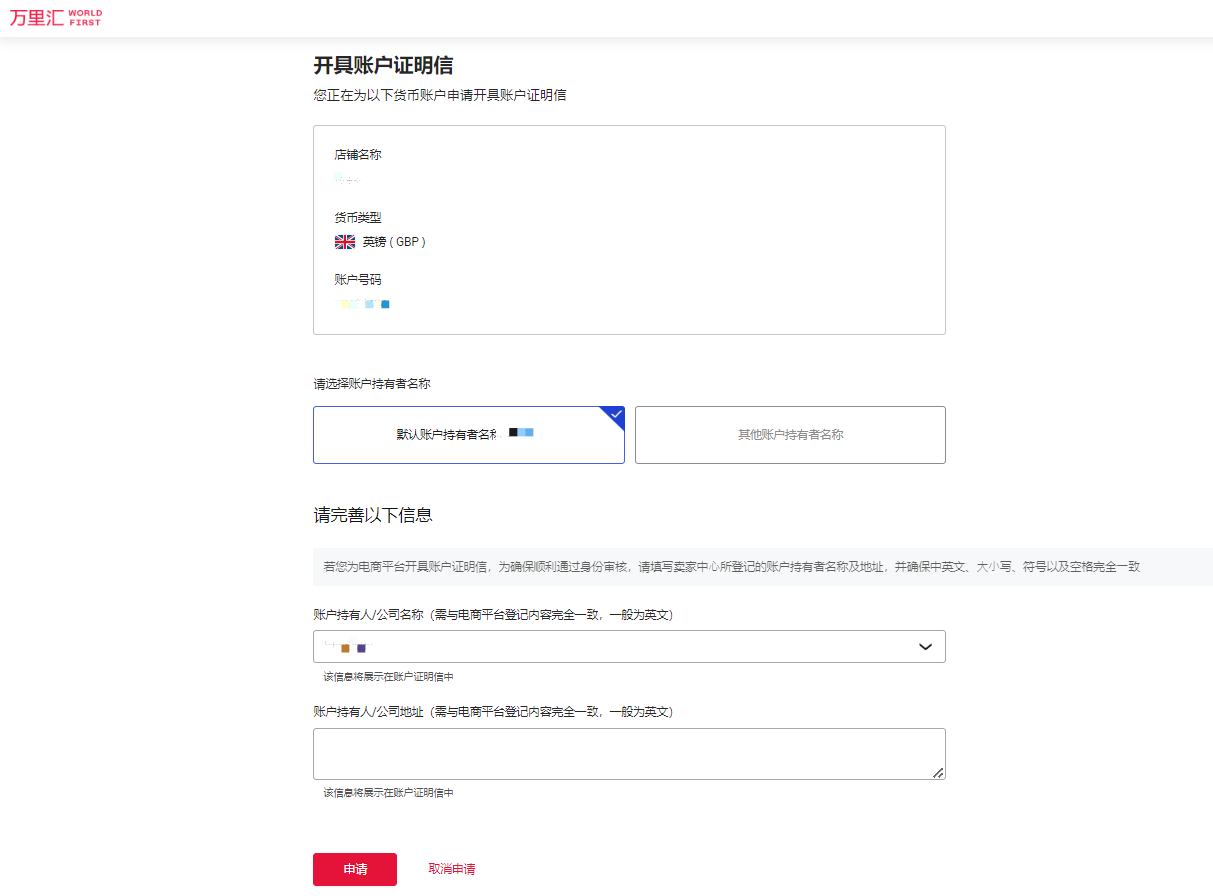This screenshot has height=896, width=1213.
Task: Click the 开具账户证明信 page heading
Action: pos(383,66)
